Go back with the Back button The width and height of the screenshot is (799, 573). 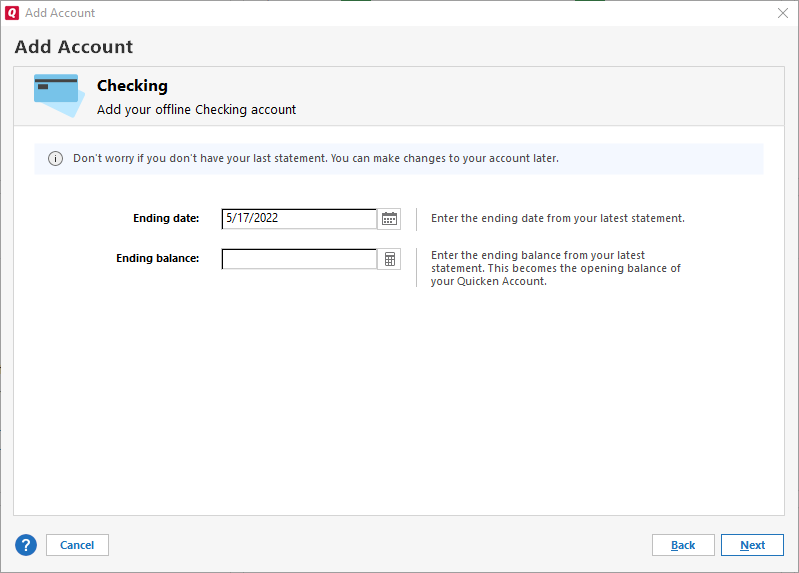[683, 545]
